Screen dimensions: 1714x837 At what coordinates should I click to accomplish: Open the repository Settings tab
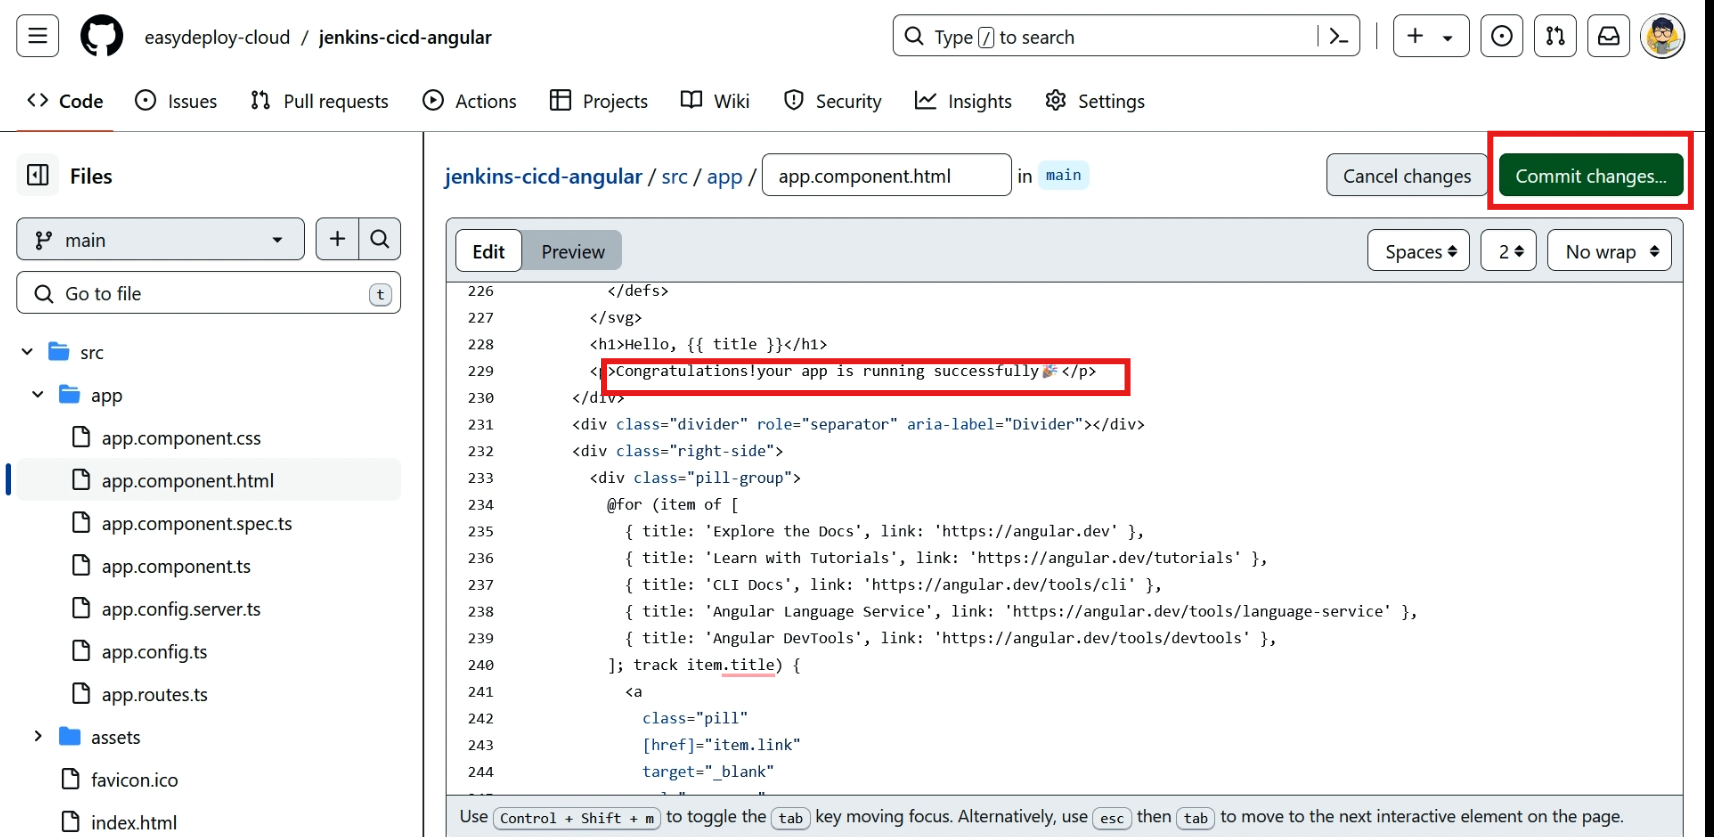[x=1095, y=101]
